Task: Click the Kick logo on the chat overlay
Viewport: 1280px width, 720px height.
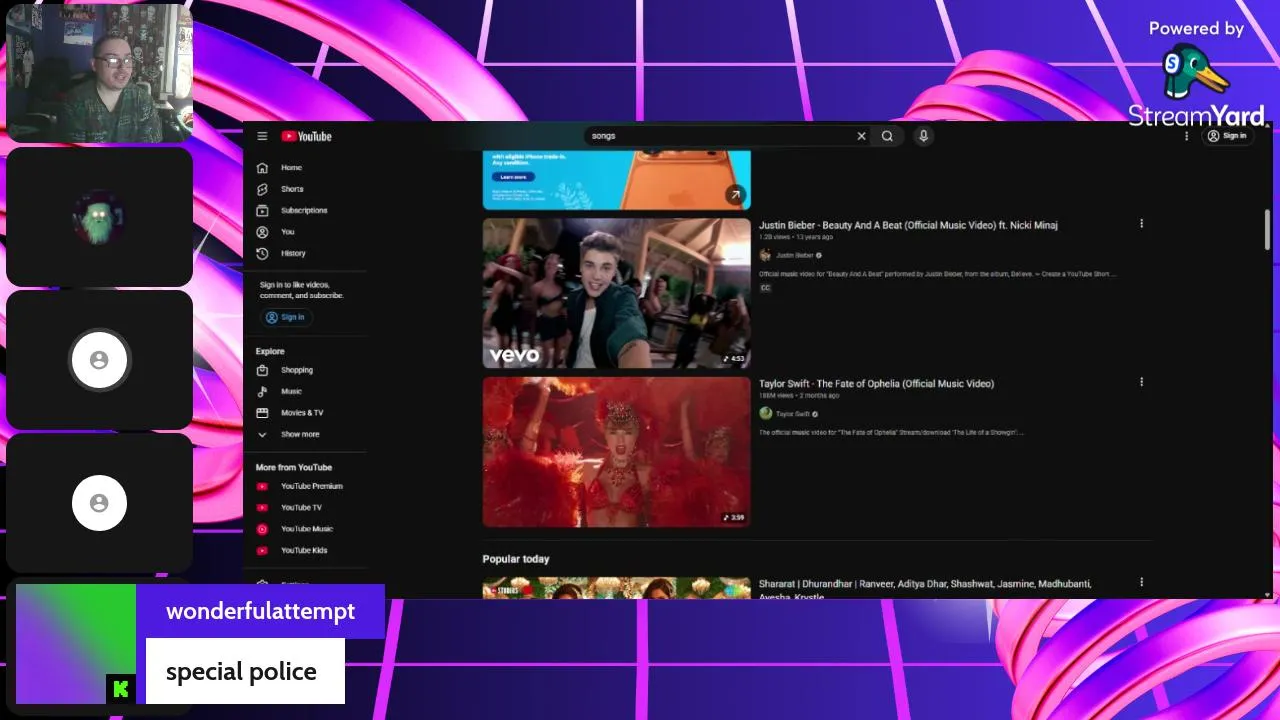Action: coord(121,688)
